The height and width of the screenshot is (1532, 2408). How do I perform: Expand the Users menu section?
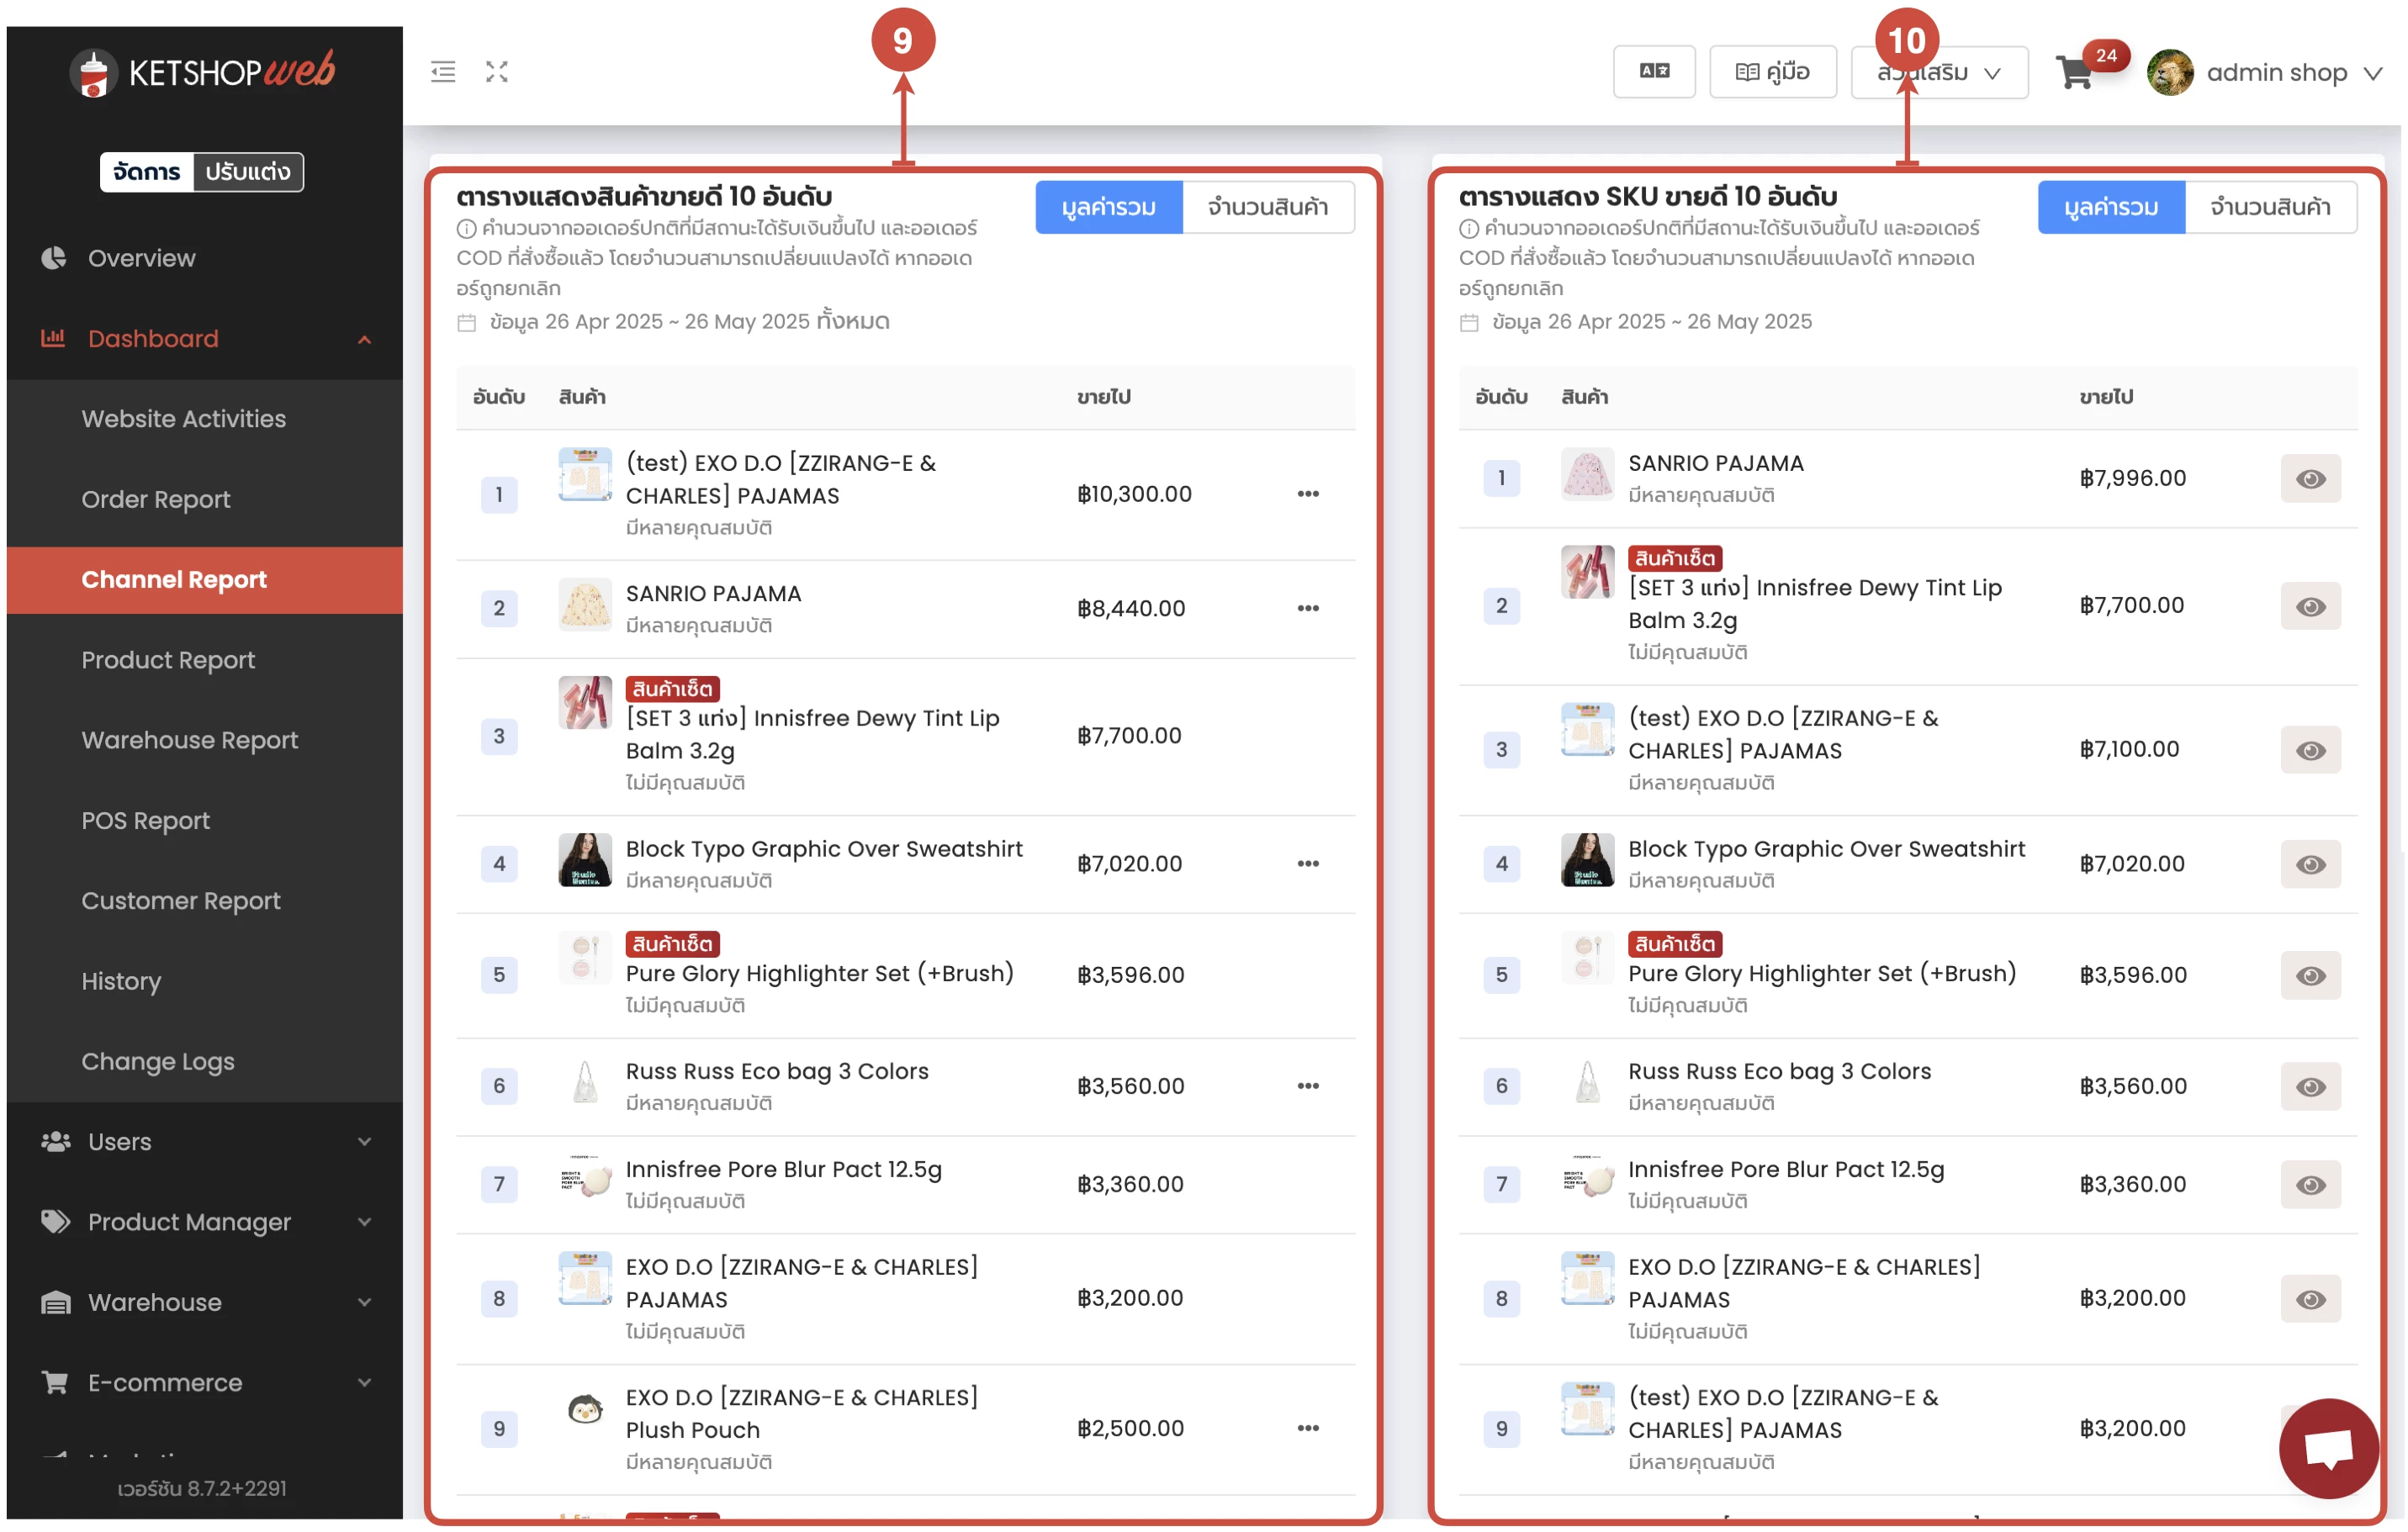pos(365,1142)
